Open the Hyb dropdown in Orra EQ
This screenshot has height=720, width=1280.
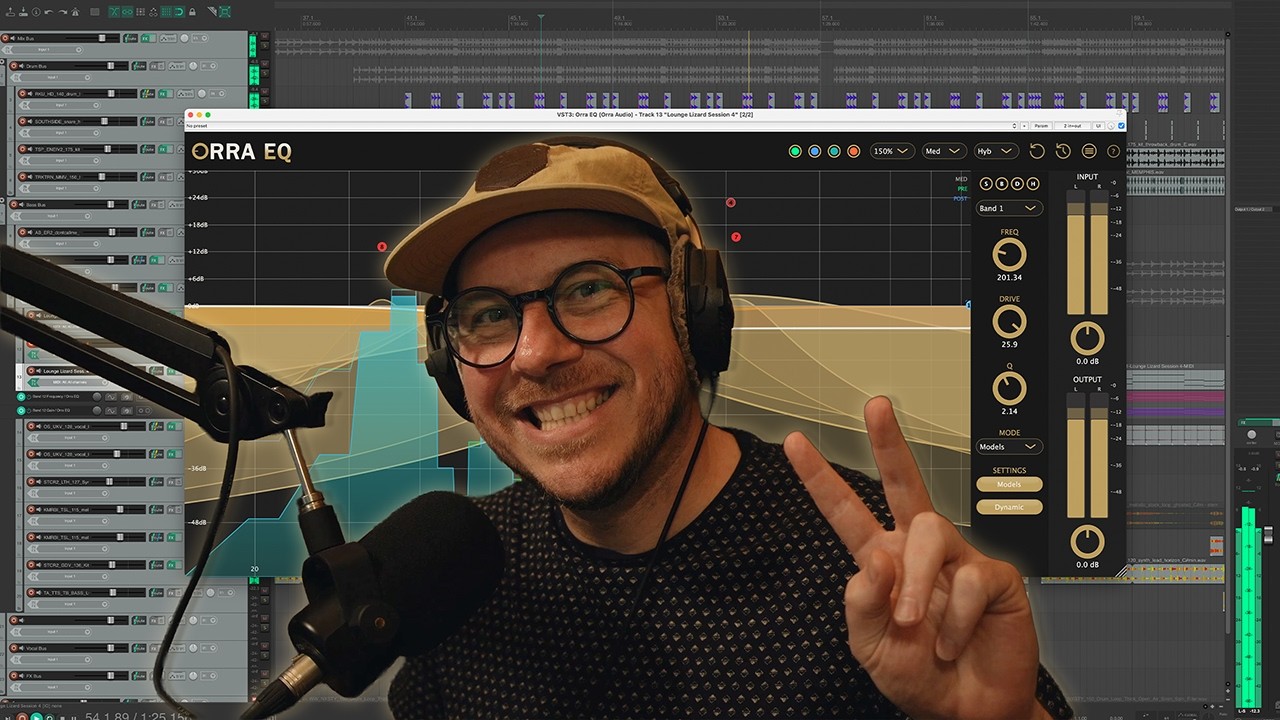tap(995, 151)
